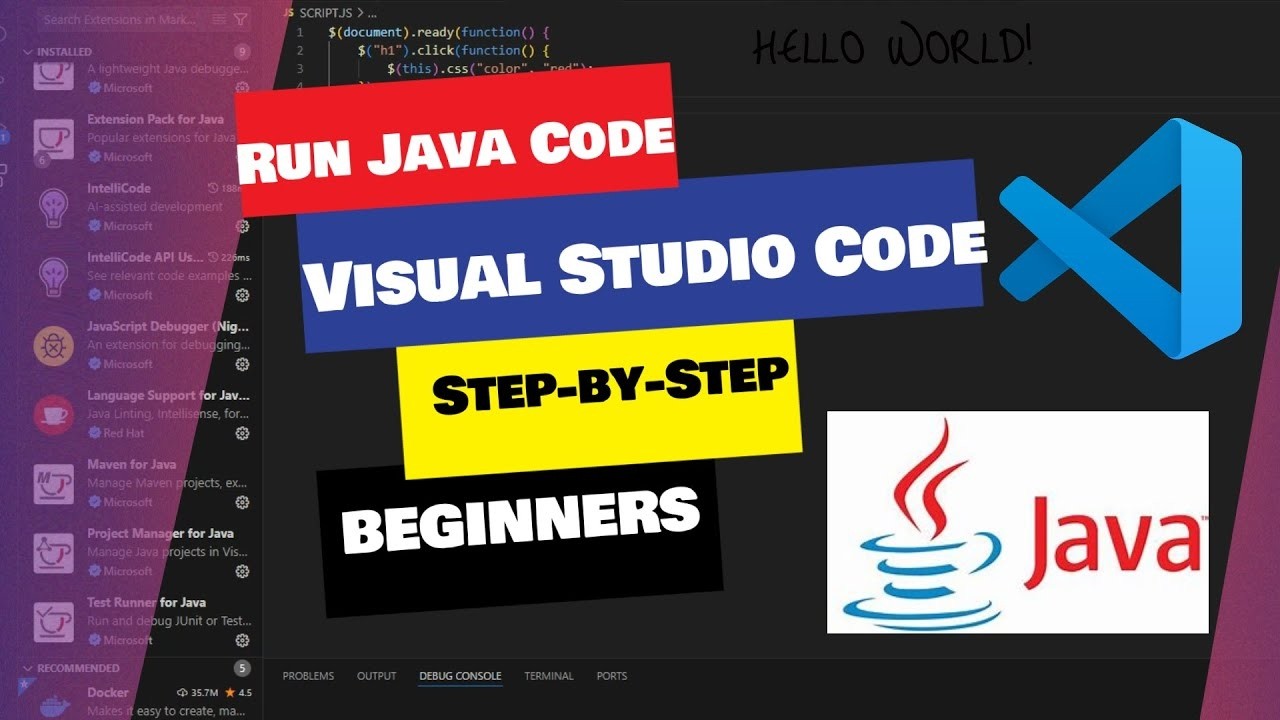Collapse the INSTALLED extensions section
1280x720 pixels.
coord(27,51)
